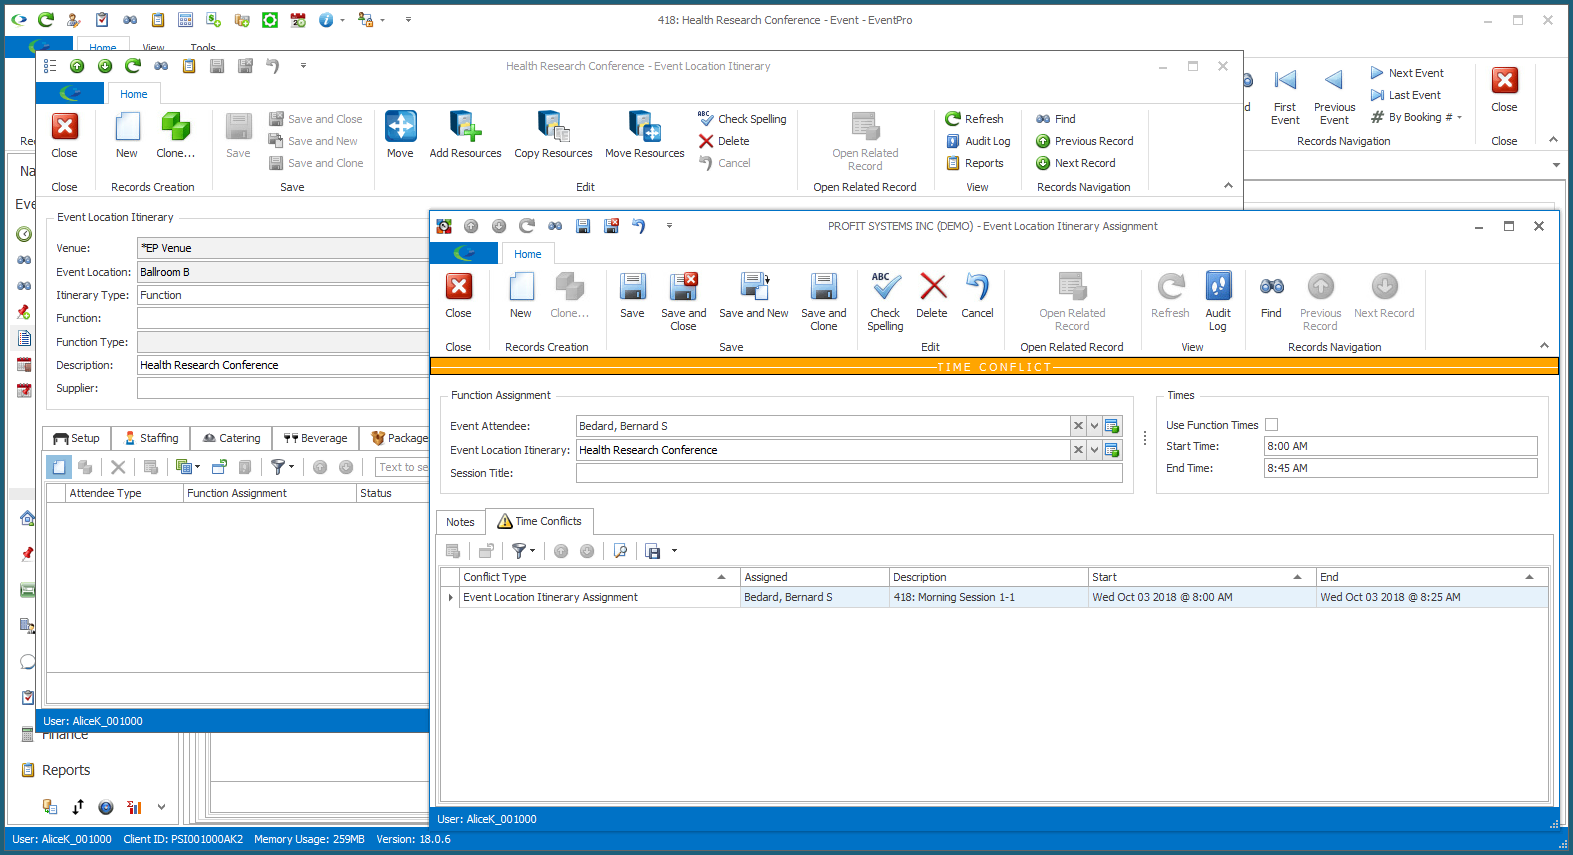The image size is (1573, 855).
Task: Click the Save icon in Assignment window
Action: [x=632, y=296]
